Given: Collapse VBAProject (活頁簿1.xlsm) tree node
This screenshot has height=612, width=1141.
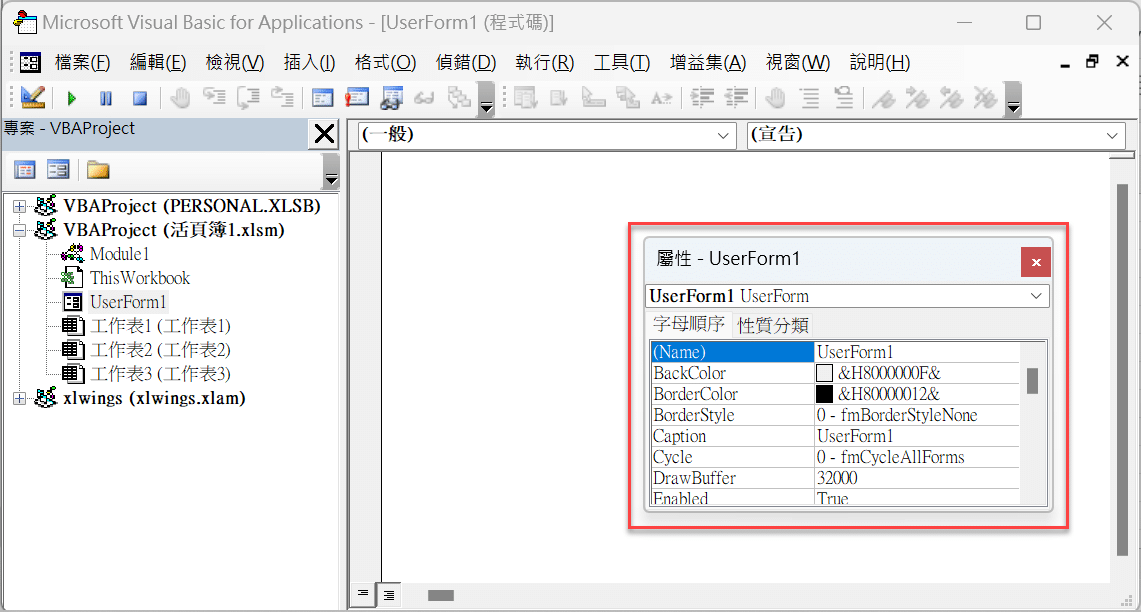Looking at the screenshot, I should 20,231.
